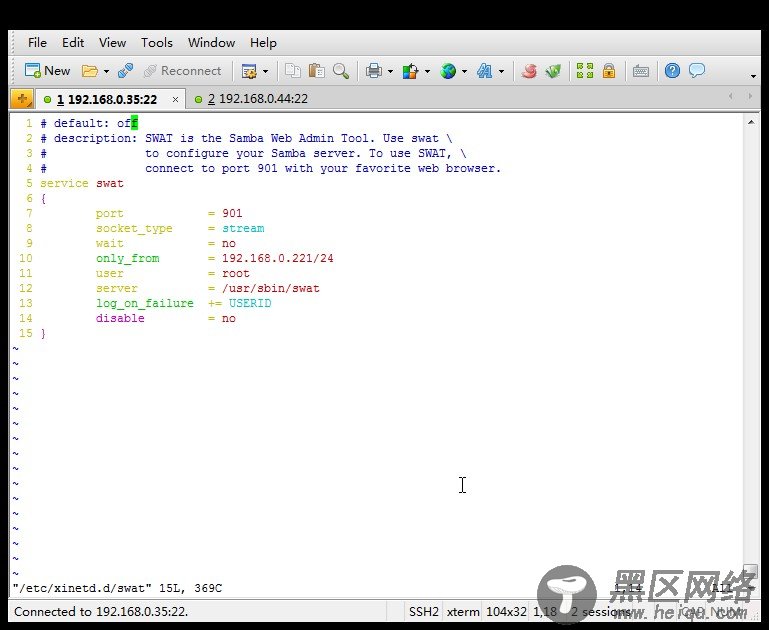Click the green cursor after 'default: of'

point(134,123)
